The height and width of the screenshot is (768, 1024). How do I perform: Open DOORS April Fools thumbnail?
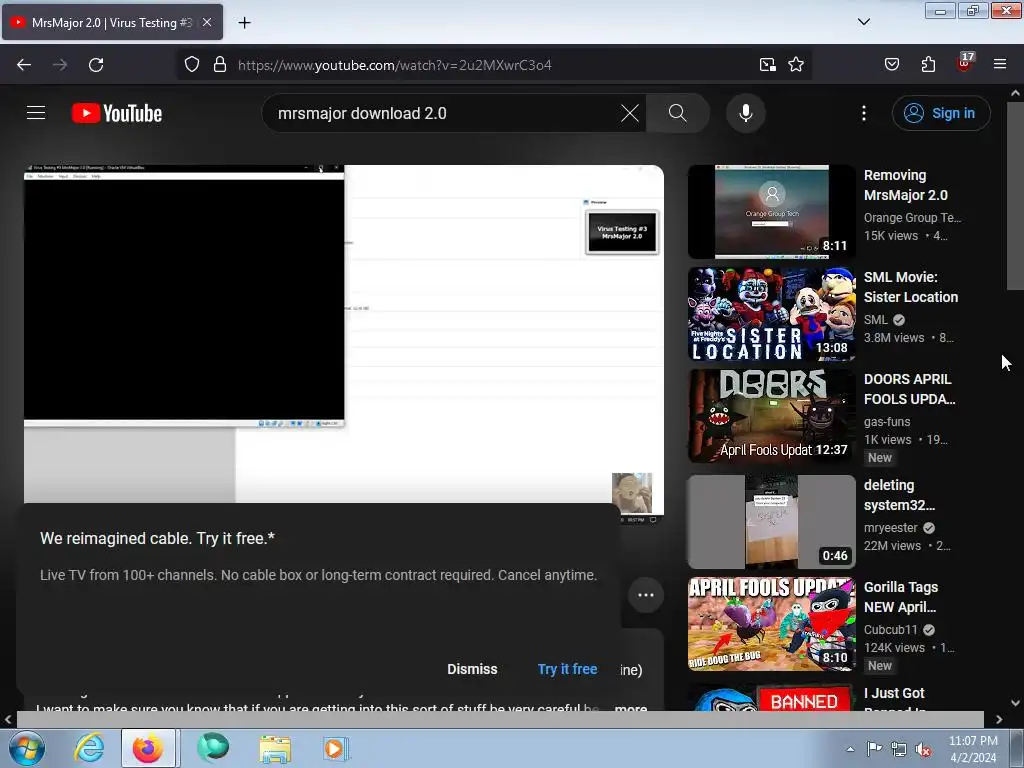pos(771,415)
